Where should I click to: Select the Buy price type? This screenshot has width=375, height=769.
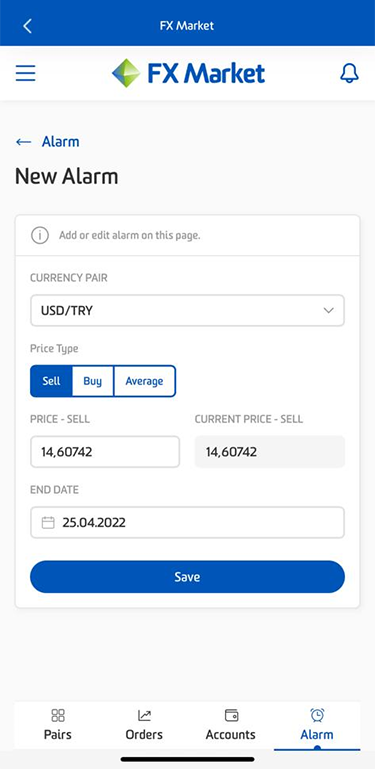(92, 381)
